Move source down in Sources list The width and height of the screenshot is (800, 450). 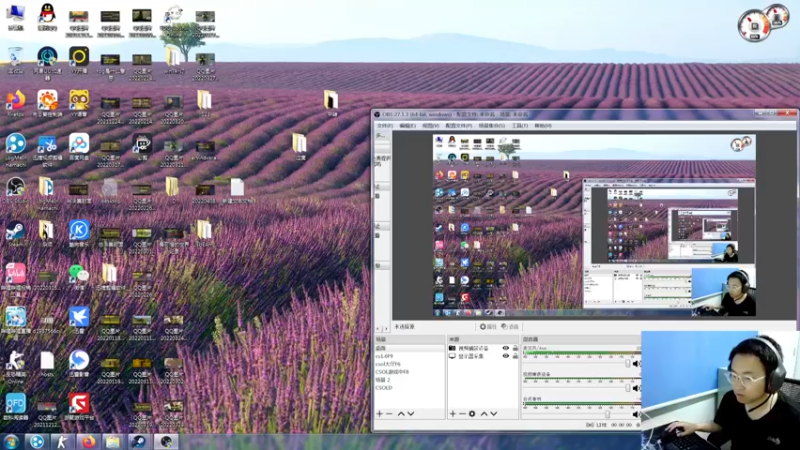tap(493, 414)
